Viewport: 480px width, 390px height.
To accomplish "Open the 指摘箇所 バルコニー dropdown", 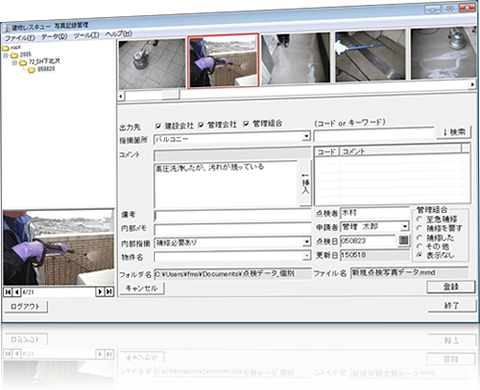I will 306,136.
